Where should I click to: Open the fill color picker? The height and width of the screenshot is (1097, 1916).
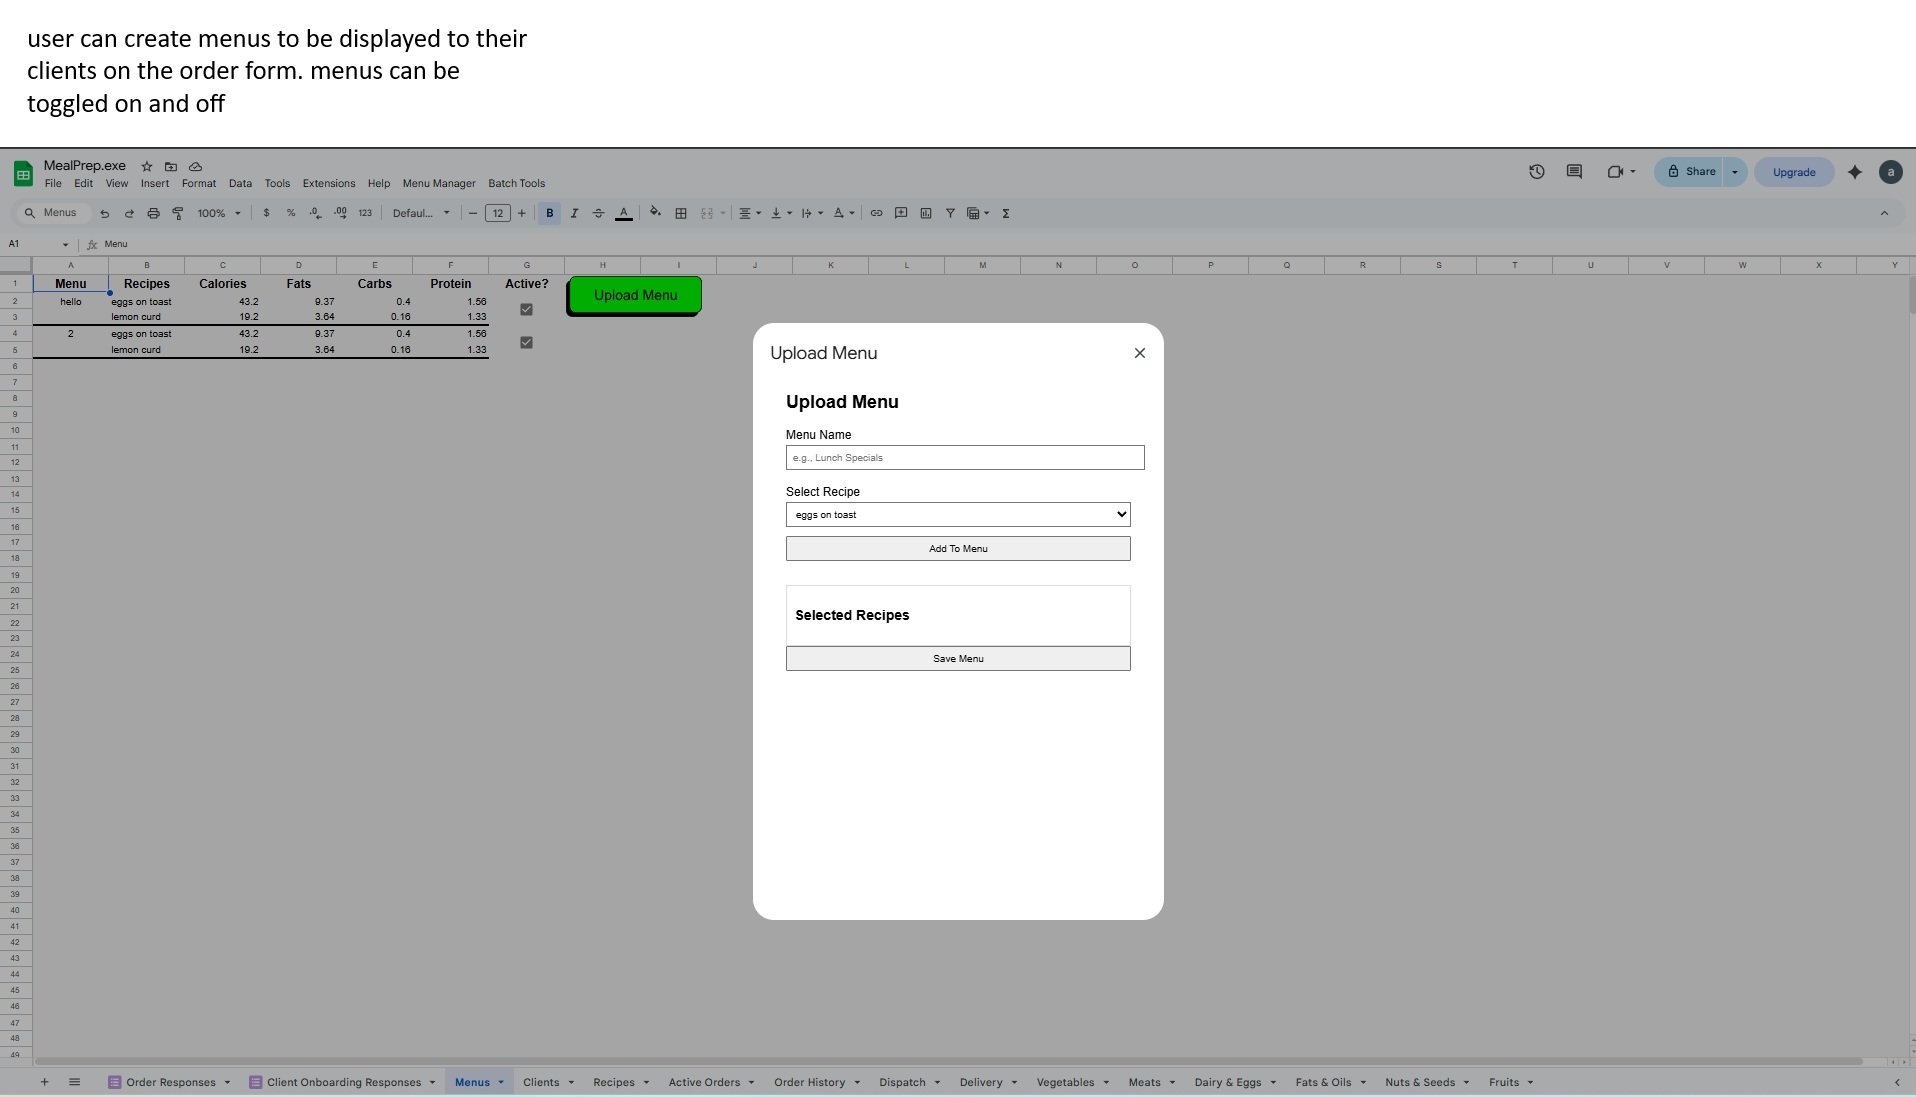[655, 212]
